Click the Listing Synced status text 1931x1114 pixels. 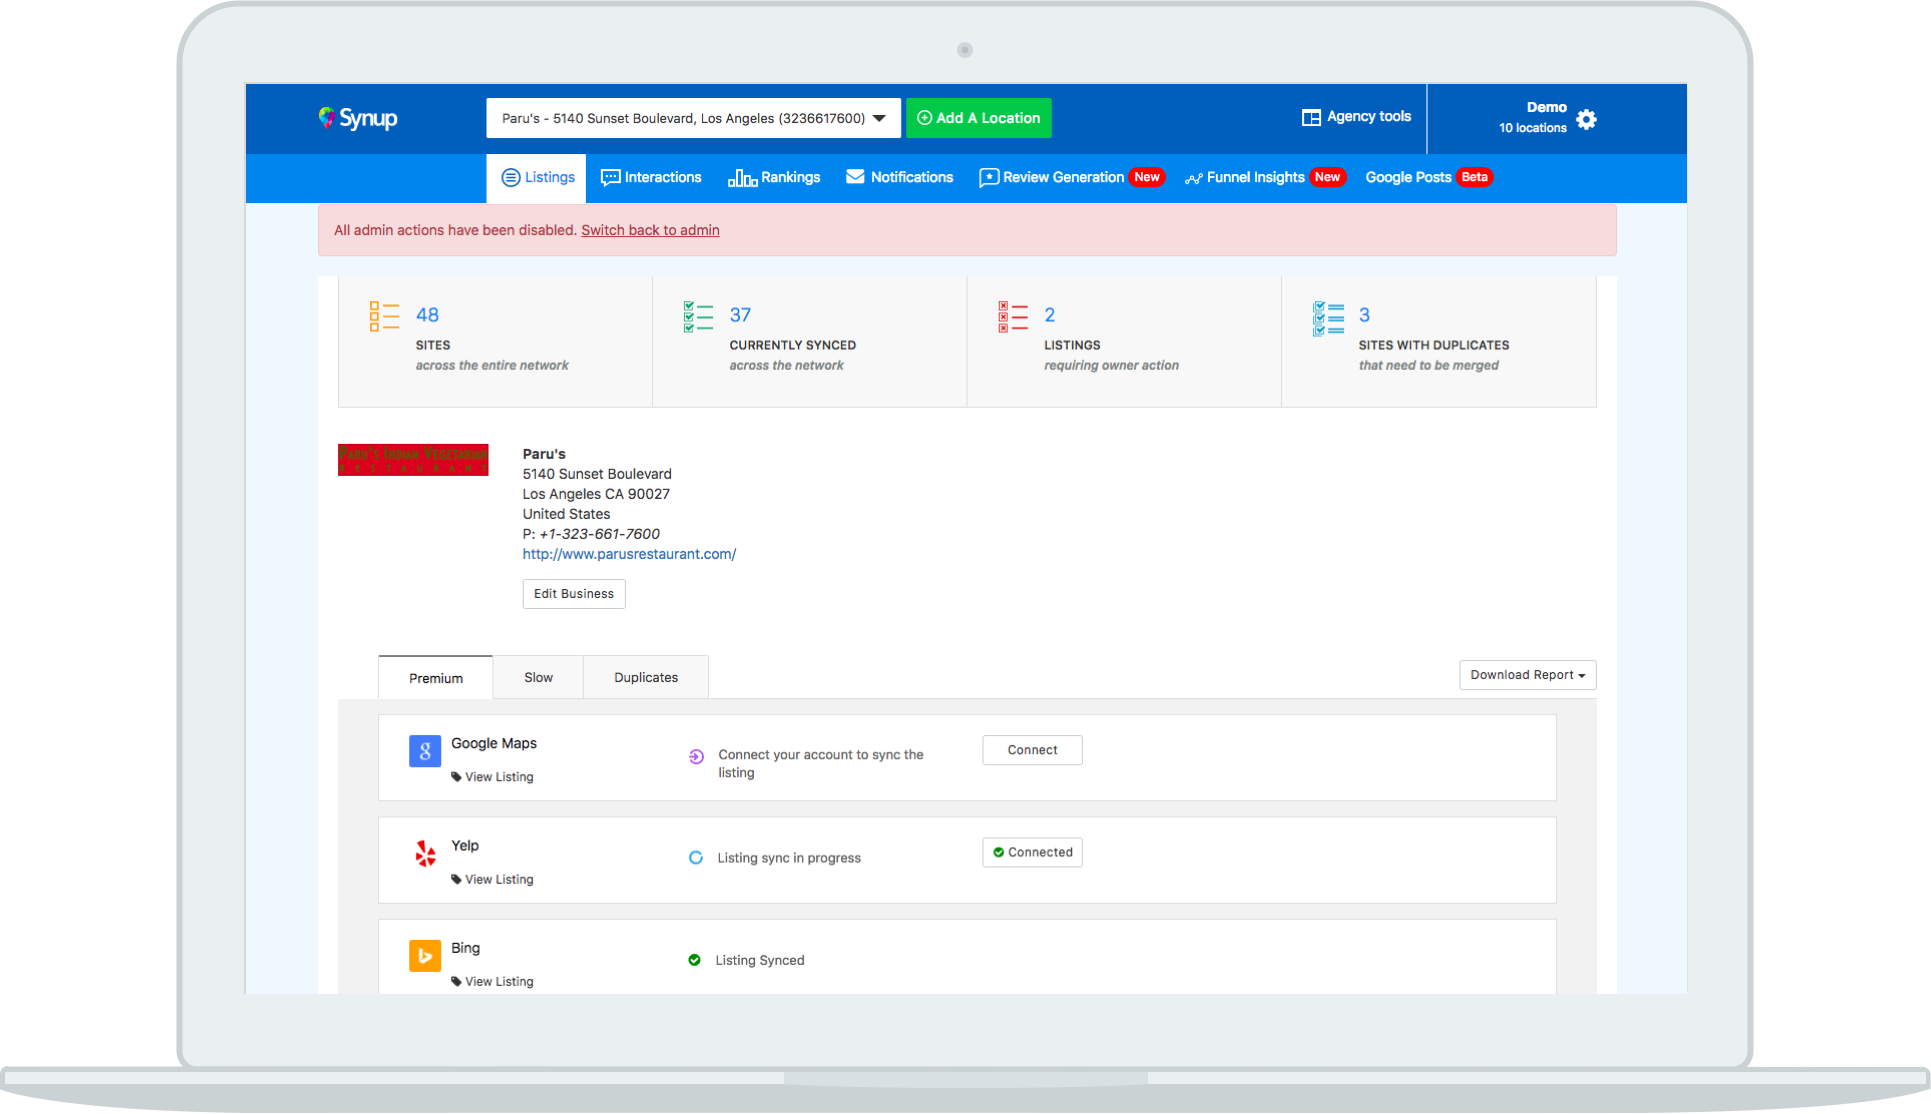[759, 960]
